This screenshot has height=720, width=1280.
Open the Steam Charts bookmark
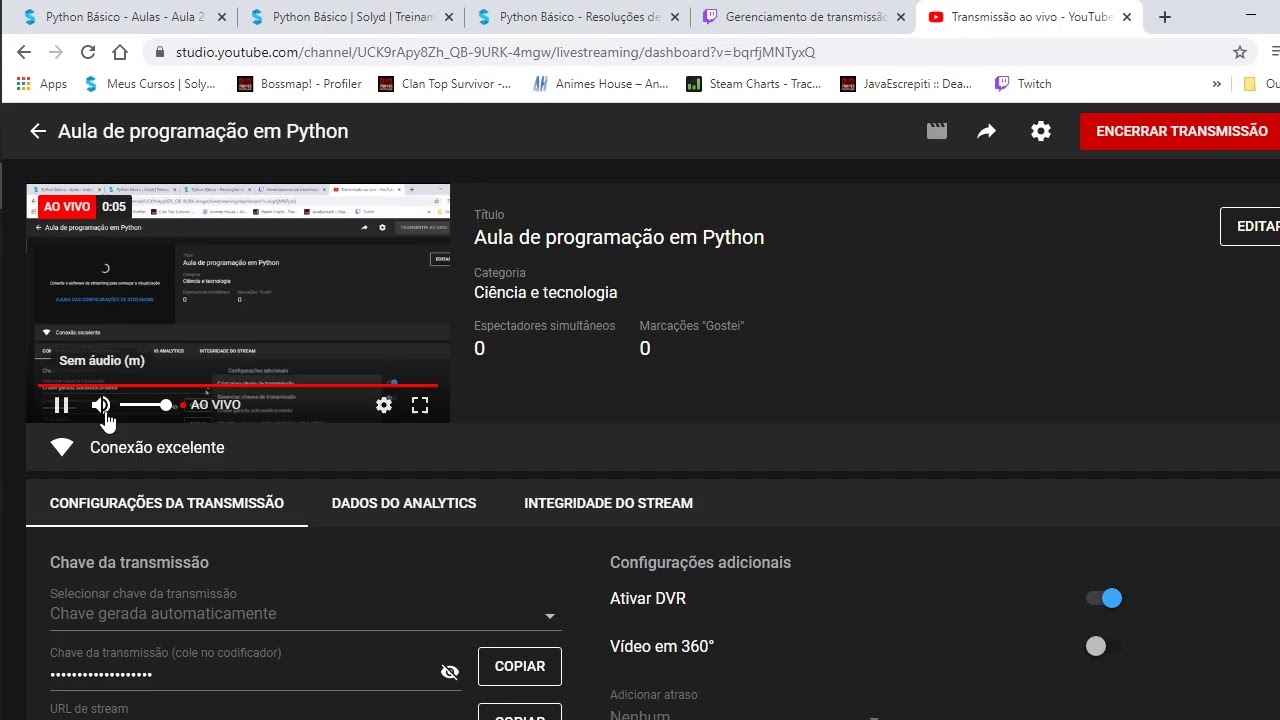[754, 84]
